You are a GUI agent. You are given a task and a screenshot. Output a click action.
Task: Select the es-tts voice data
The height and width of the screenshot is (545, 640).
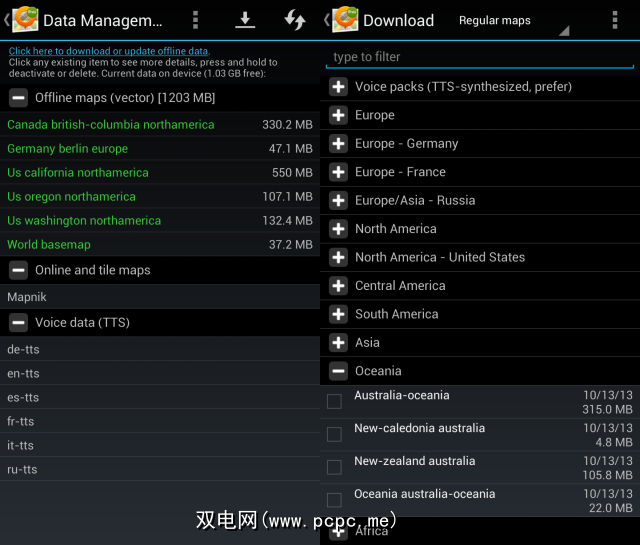(x=160, y=398)
